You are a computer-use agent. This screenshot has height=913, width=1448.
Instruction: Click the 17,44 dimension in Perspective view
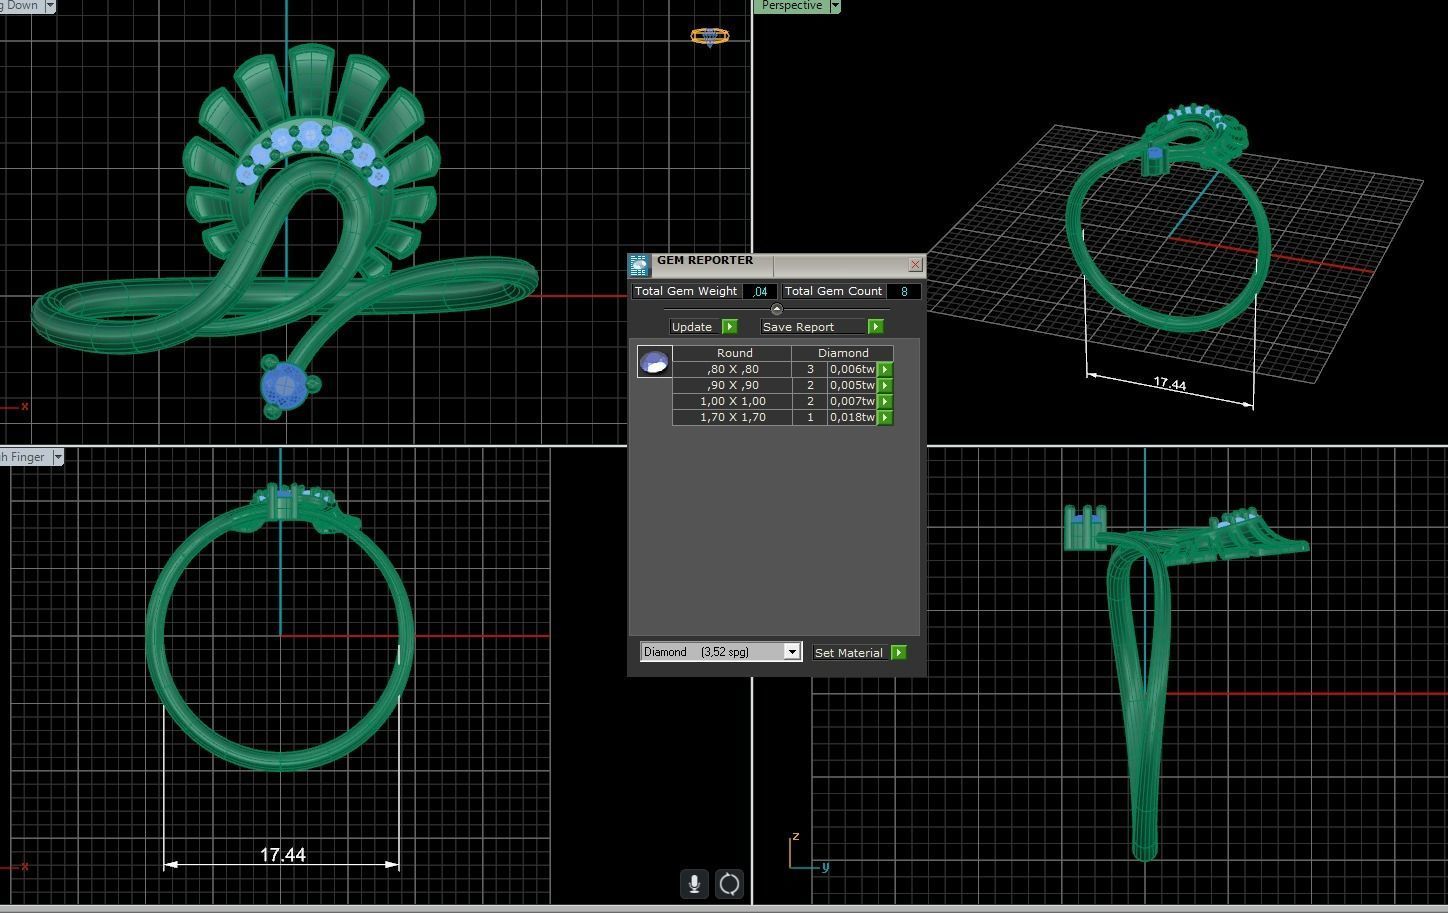pos(1169,384)
